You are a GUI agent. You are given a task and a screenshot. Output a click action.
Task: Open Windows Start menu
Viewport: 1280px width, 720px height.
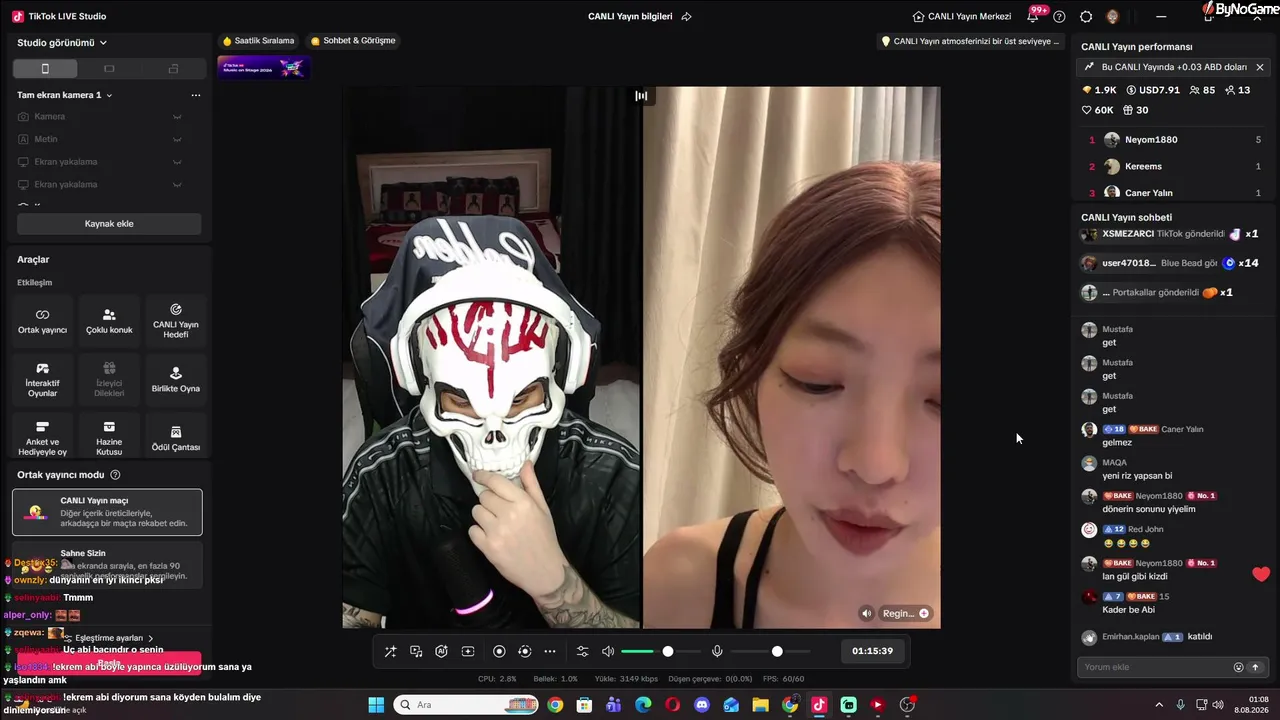(376, 705)
